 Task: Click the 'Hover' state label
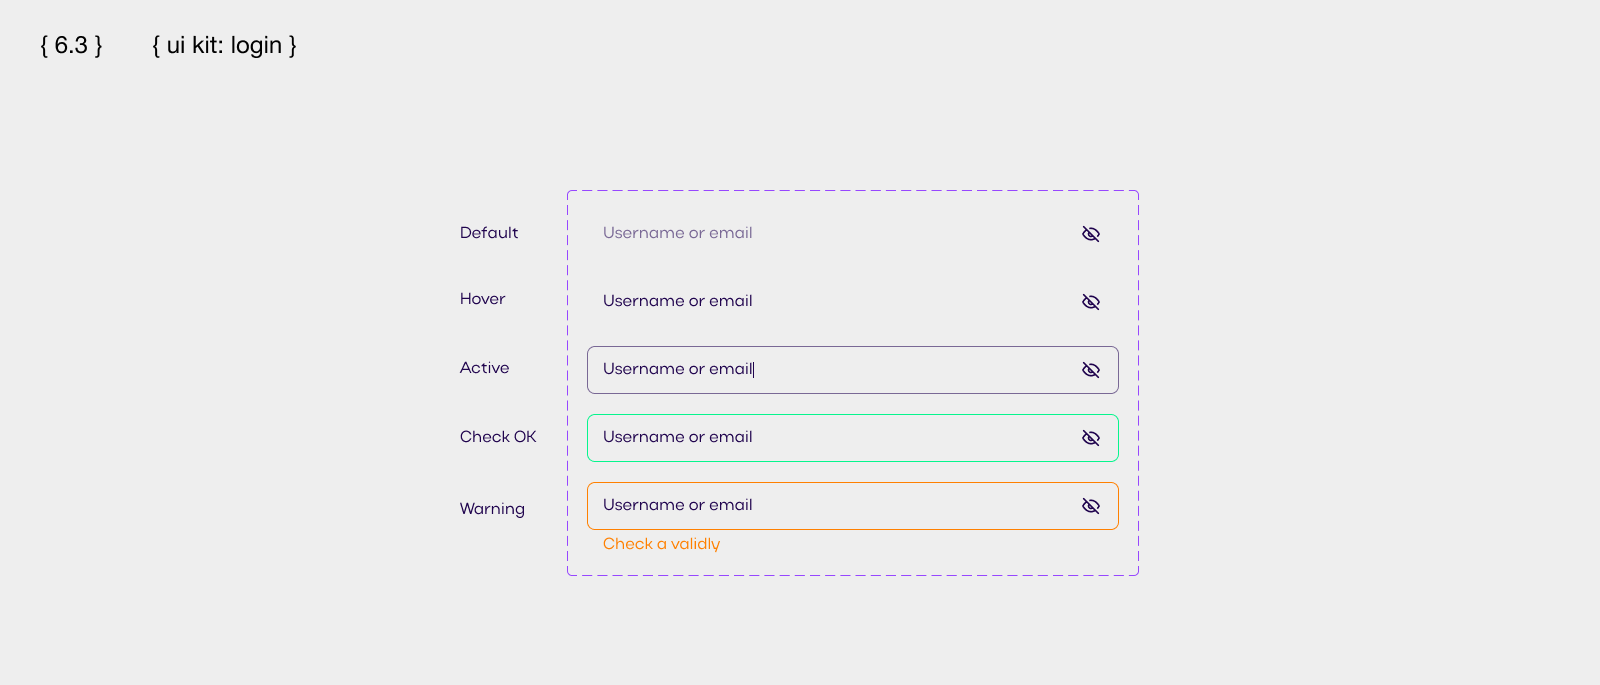482,299
